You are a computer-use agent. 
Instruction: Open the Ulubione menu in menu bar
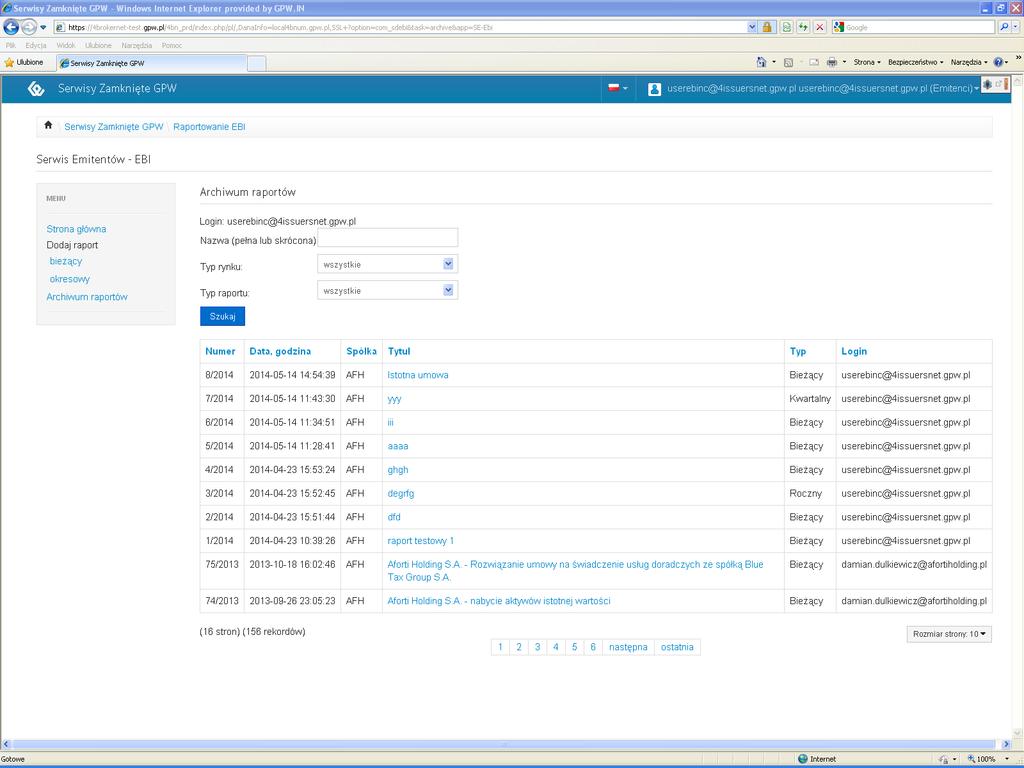click(98, 45)
